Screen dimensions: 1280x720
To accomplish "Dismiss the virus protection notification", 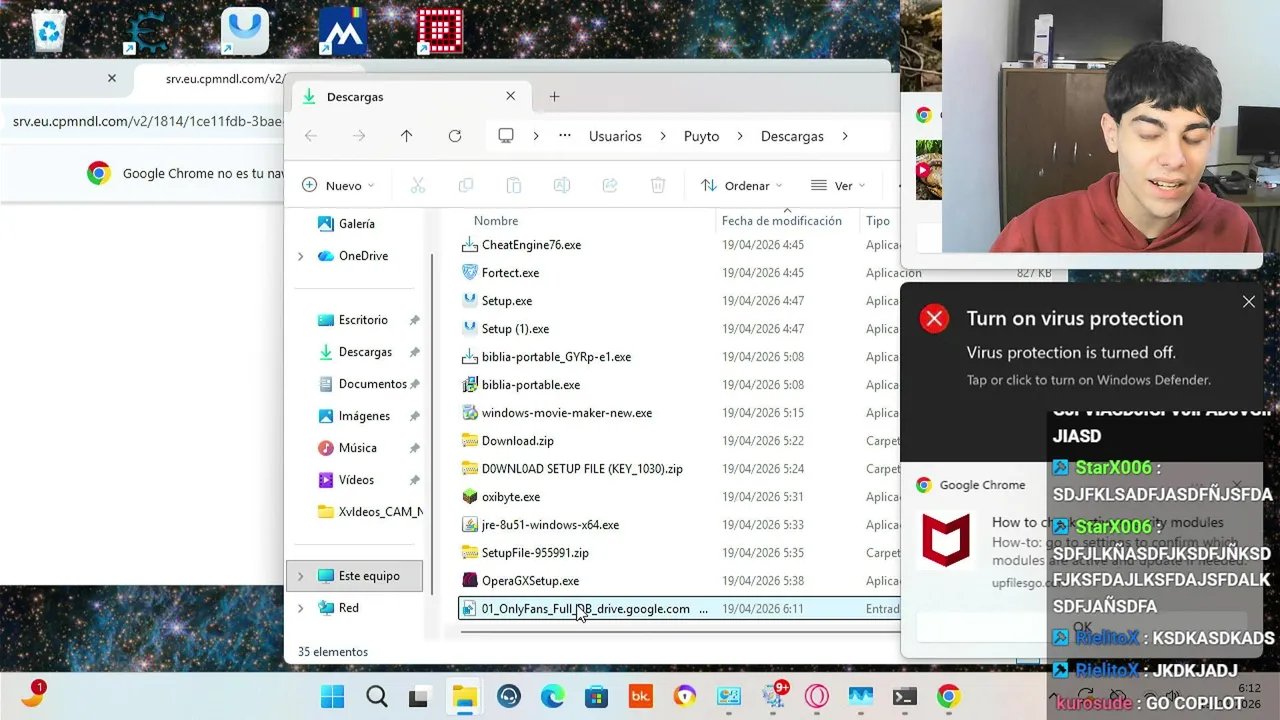I will point(1249,302).
